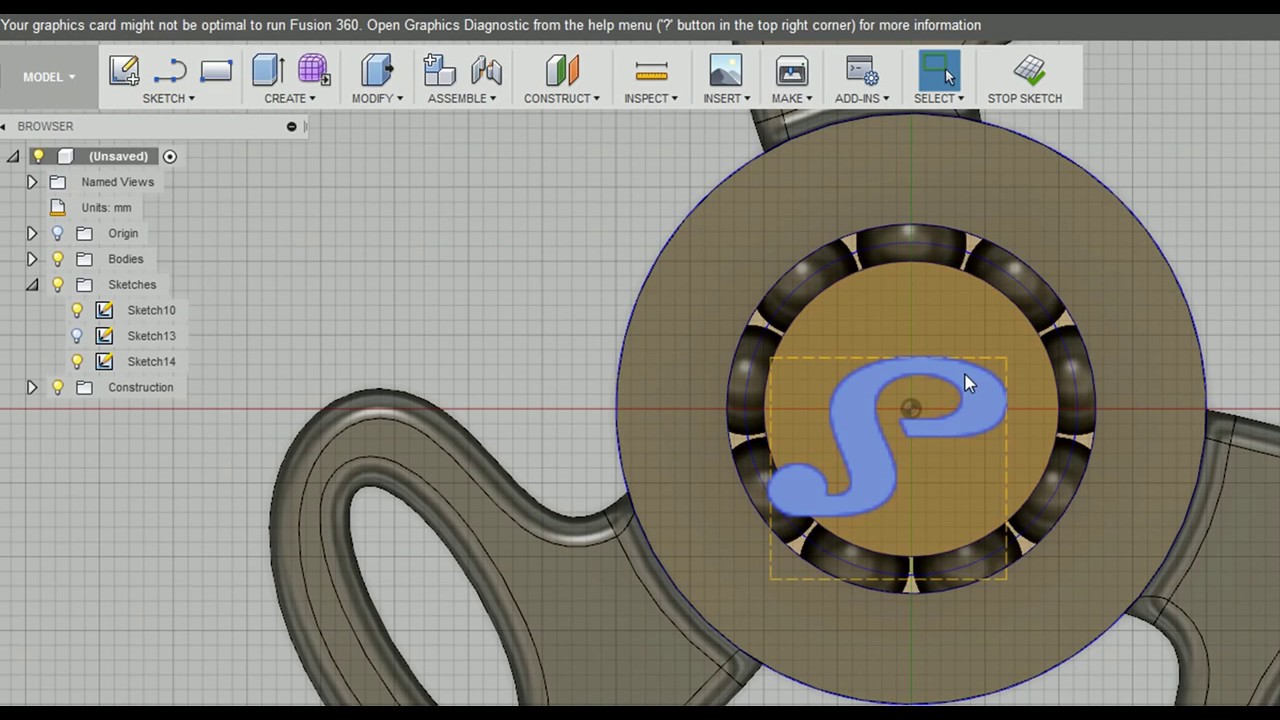Expand the Origin tree node
The image size is (1280, 720).
32,233
